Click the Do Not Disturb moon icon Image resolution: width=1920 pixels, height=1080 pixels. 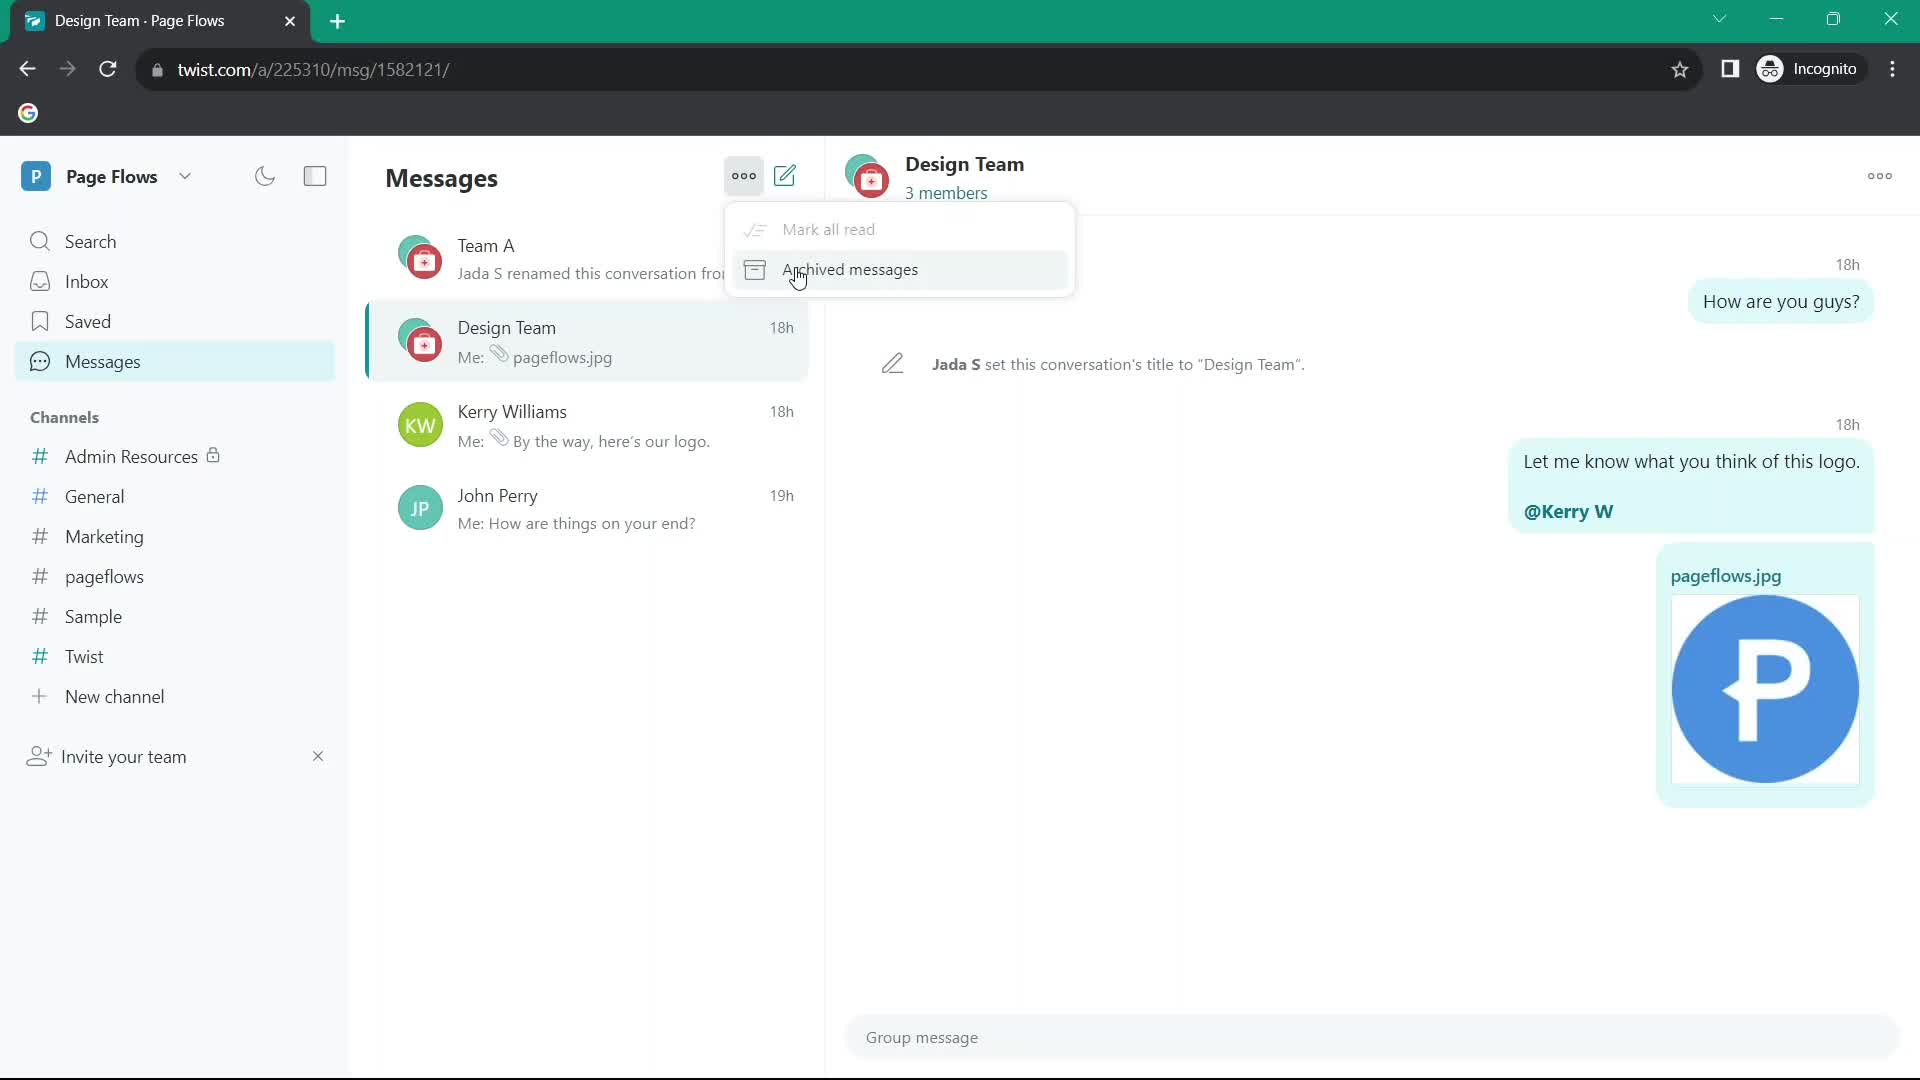pos(264,175)
